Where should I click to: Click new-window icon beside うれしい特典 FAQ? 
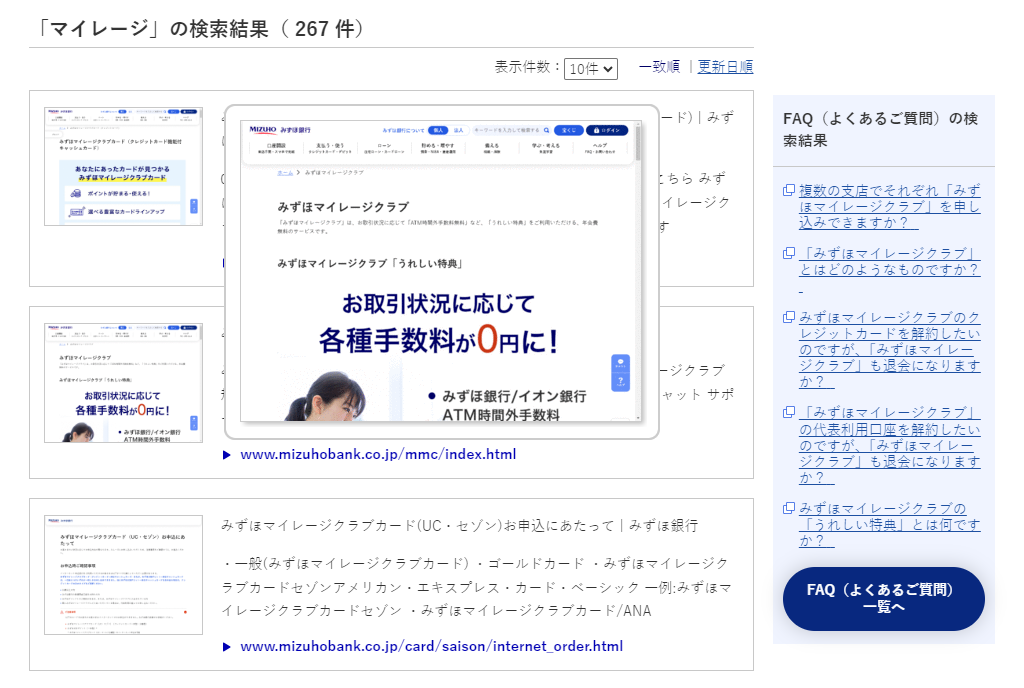(x=789, y=508)
